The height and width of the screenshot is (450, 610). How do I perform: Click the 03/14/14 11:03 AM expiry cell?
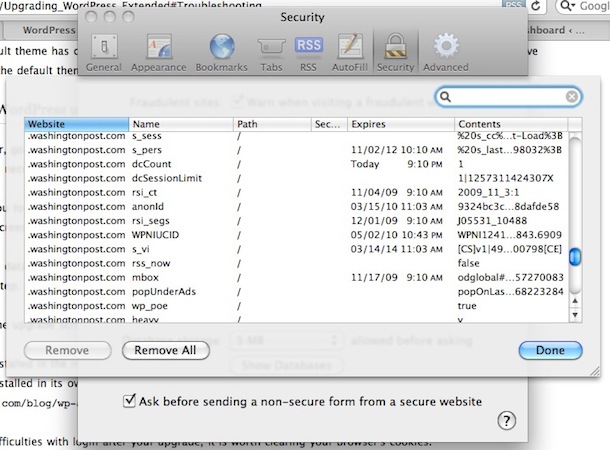pos(396,249)
